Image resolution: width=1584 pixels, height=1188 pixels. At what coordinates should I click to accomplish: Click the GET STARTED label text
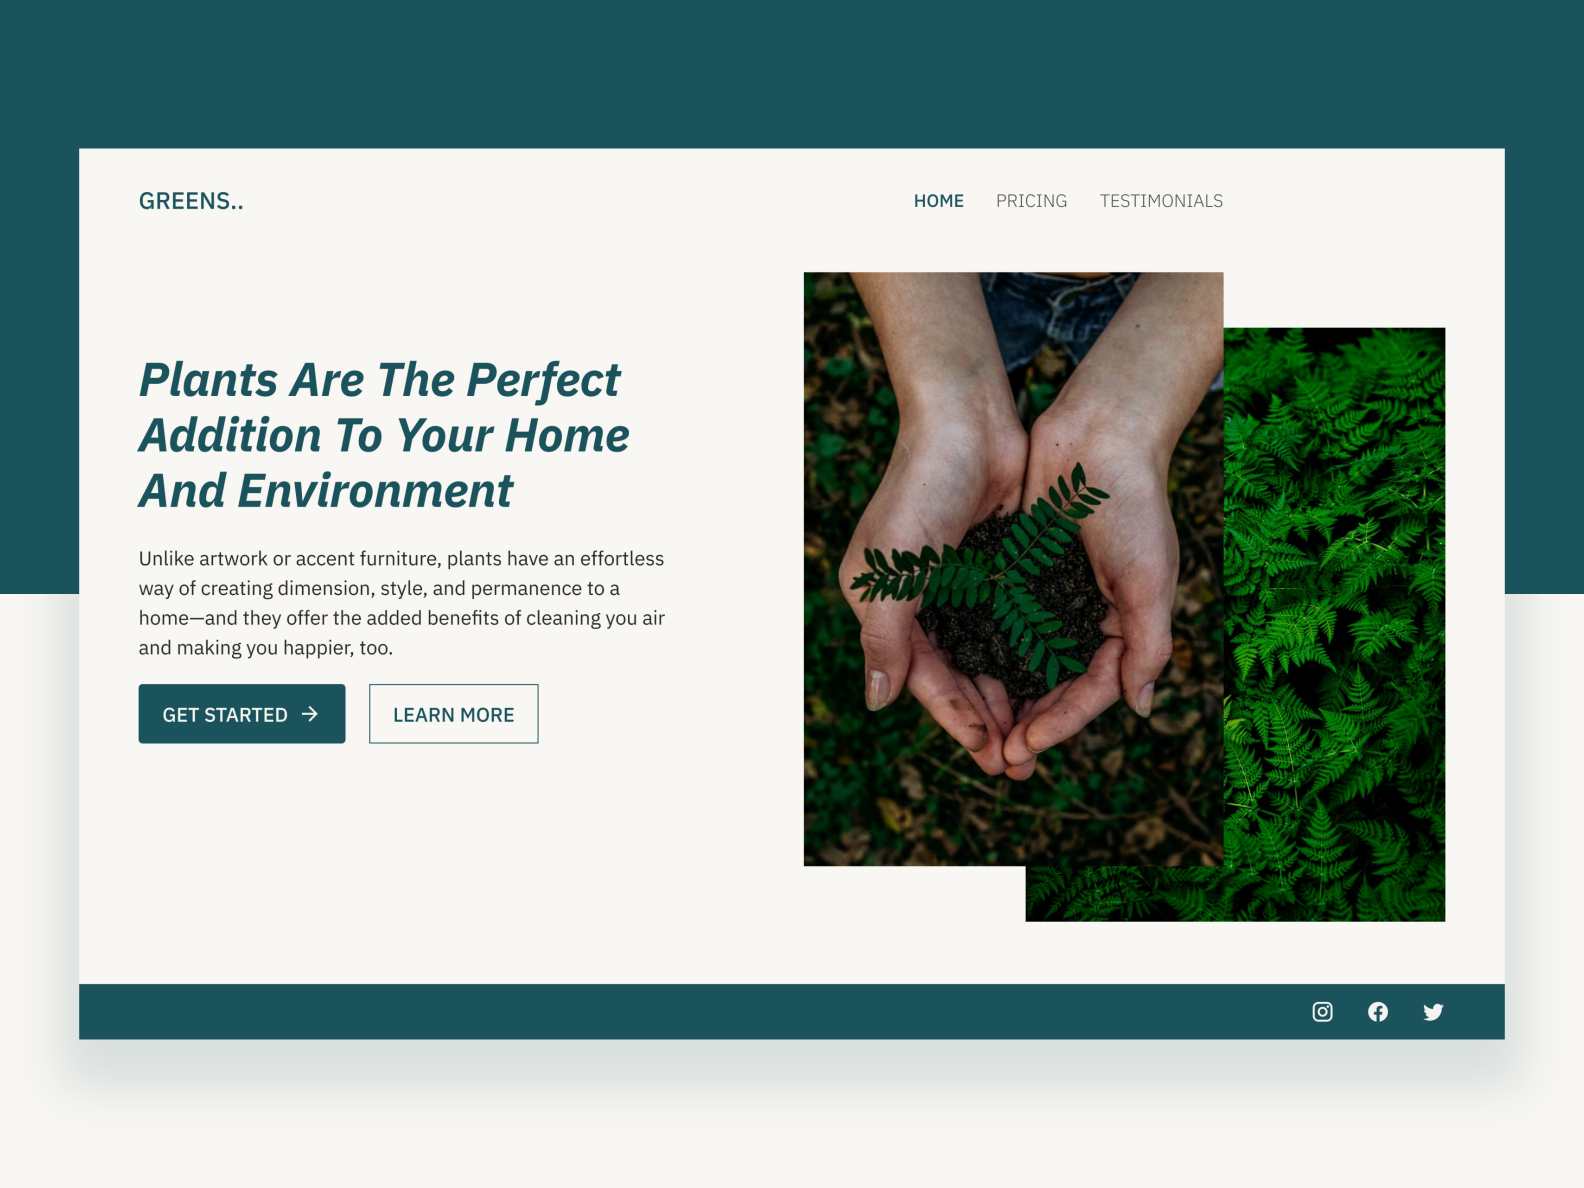point(225,715)
